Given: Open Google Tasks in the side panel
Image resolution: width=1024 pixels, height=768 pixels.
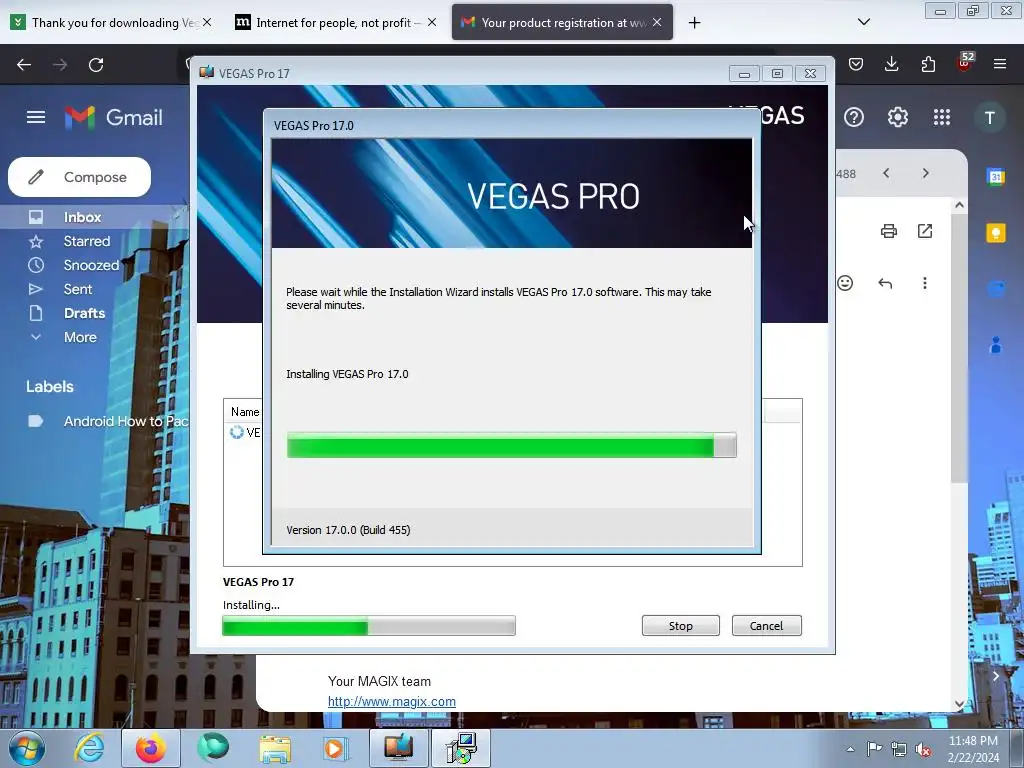Looking at the screenshot, I should coord(996,289).
